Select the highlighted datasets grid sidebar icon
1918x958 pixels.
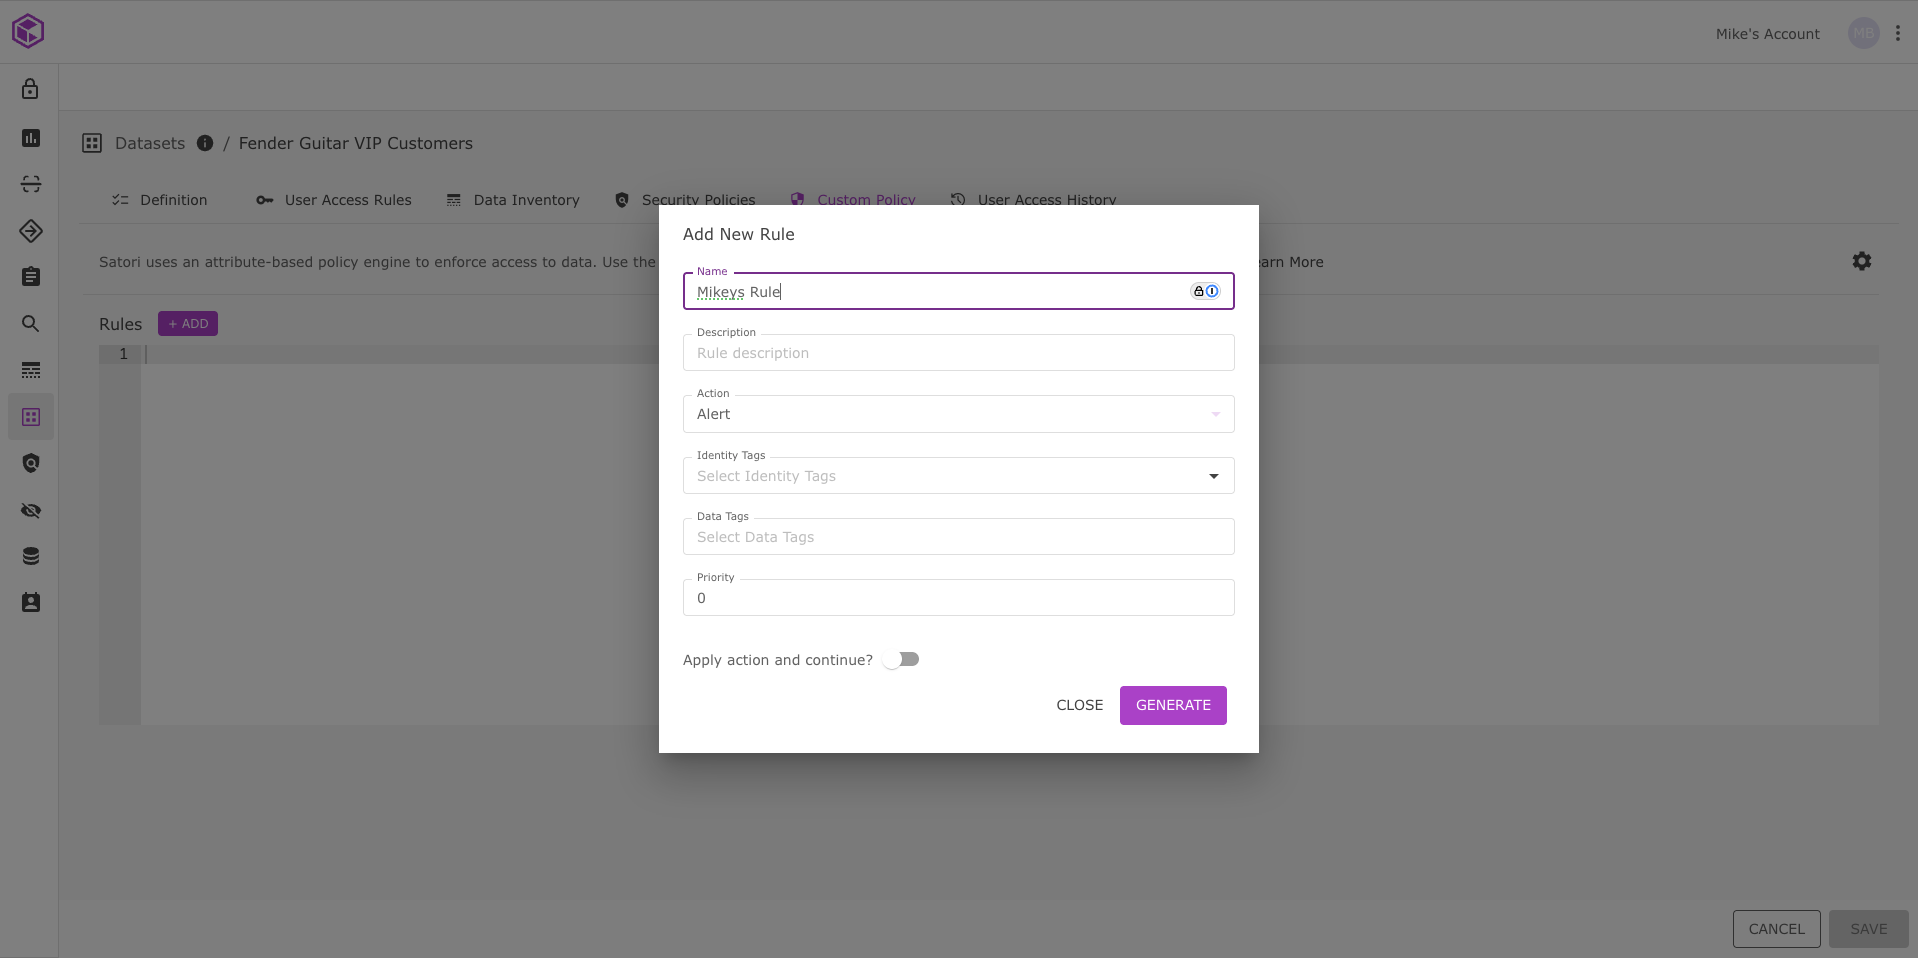[31, 417]
